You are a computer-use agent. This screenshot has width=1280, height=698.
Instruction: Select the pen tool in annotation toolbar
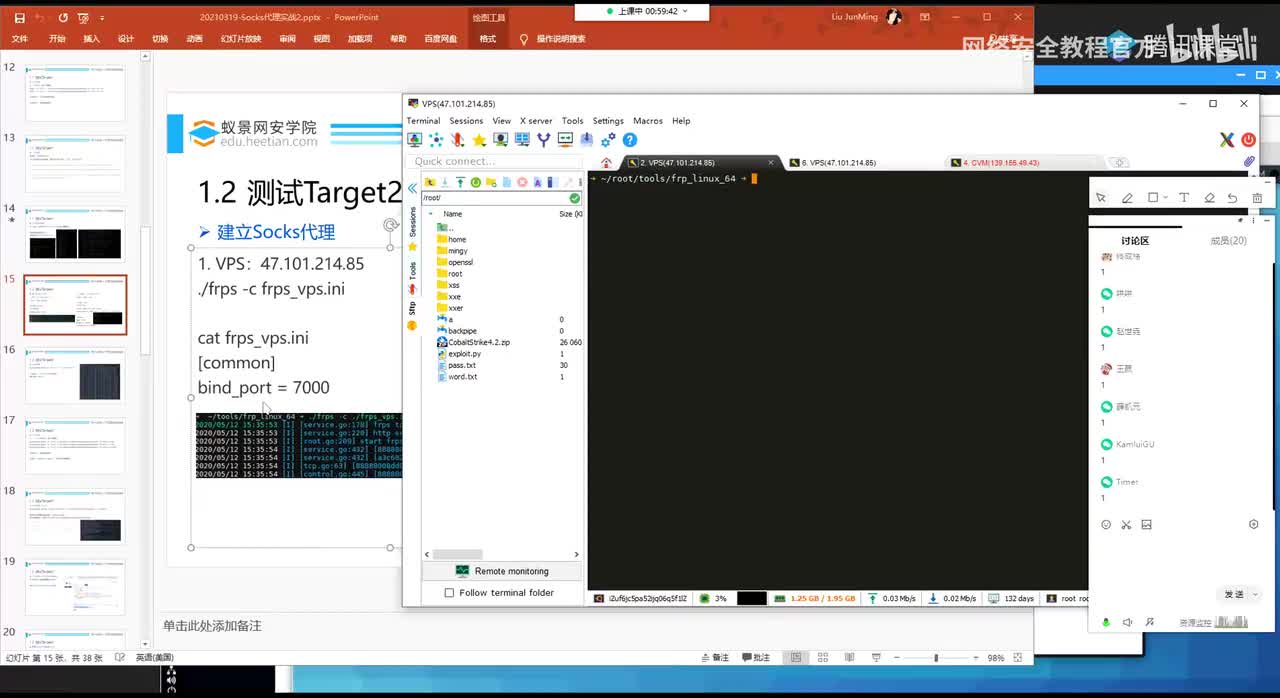(1127, 198)
